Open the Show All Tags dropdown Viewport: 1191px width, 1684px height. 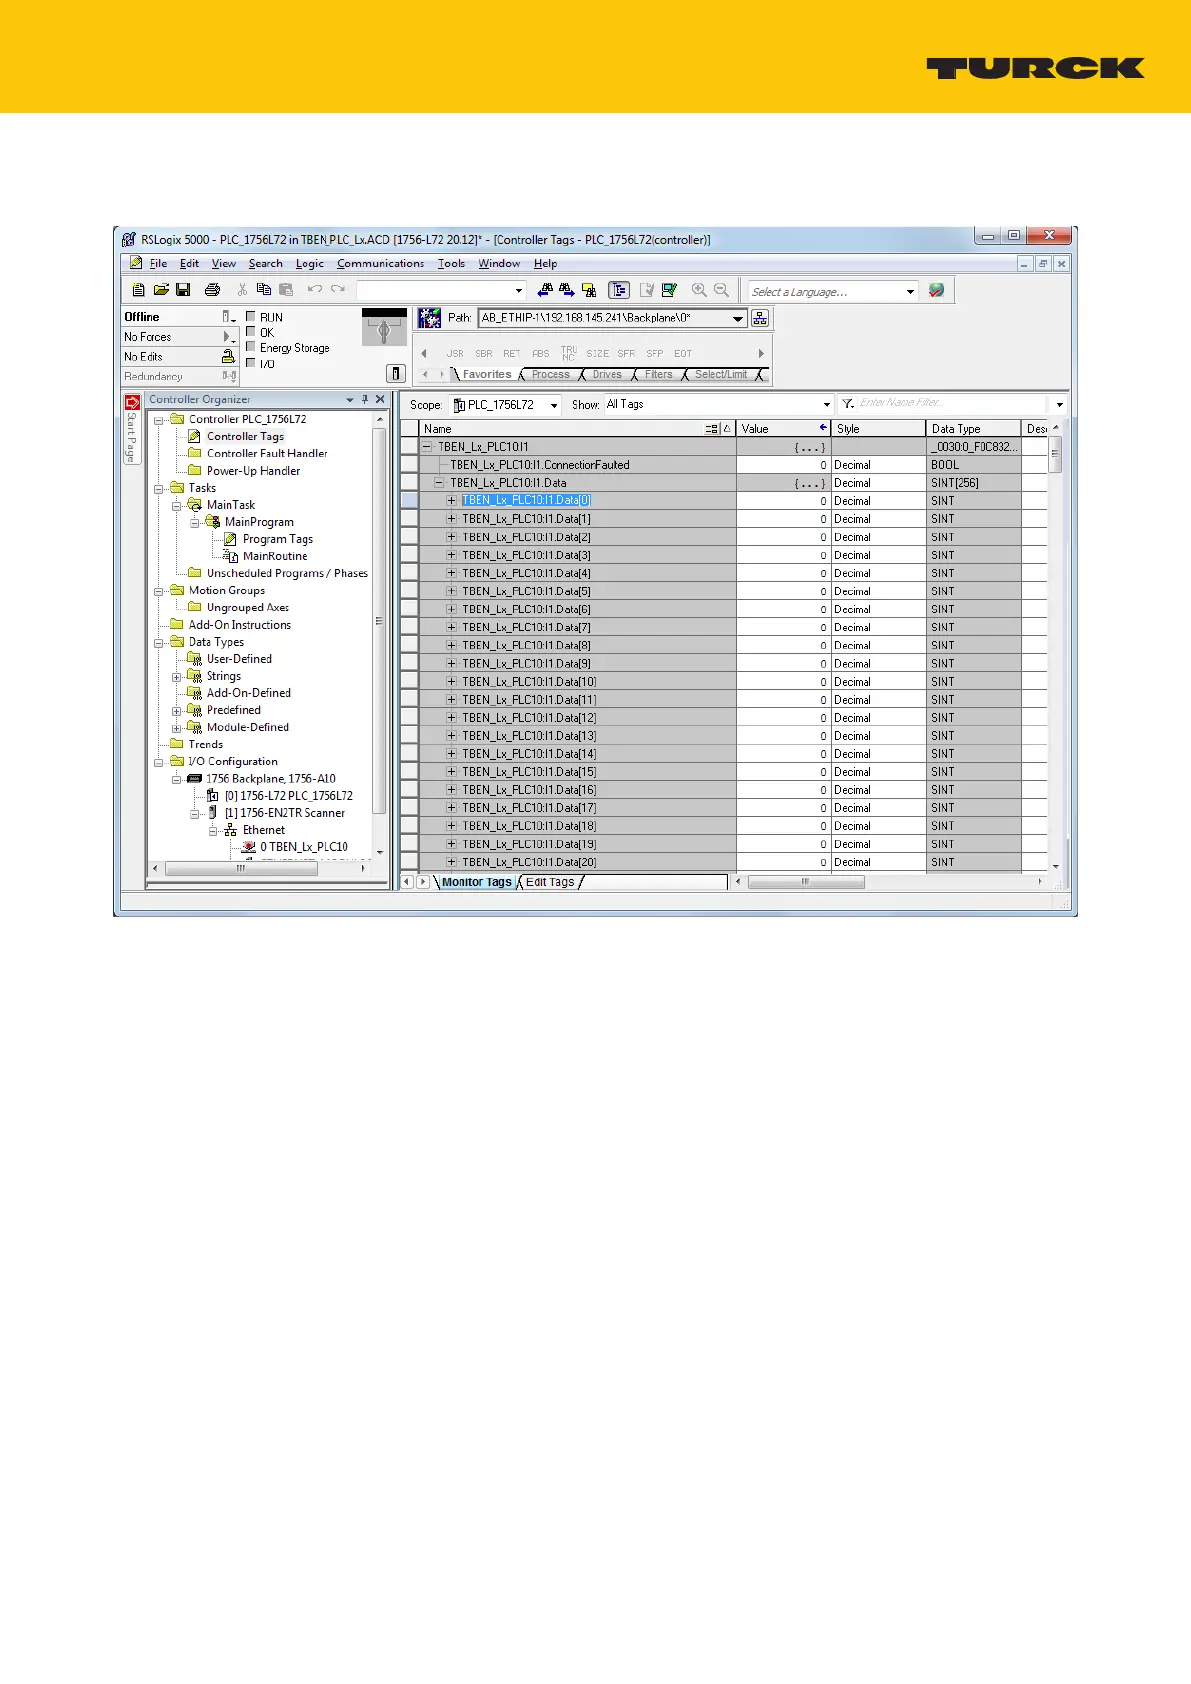click(826, 405)
